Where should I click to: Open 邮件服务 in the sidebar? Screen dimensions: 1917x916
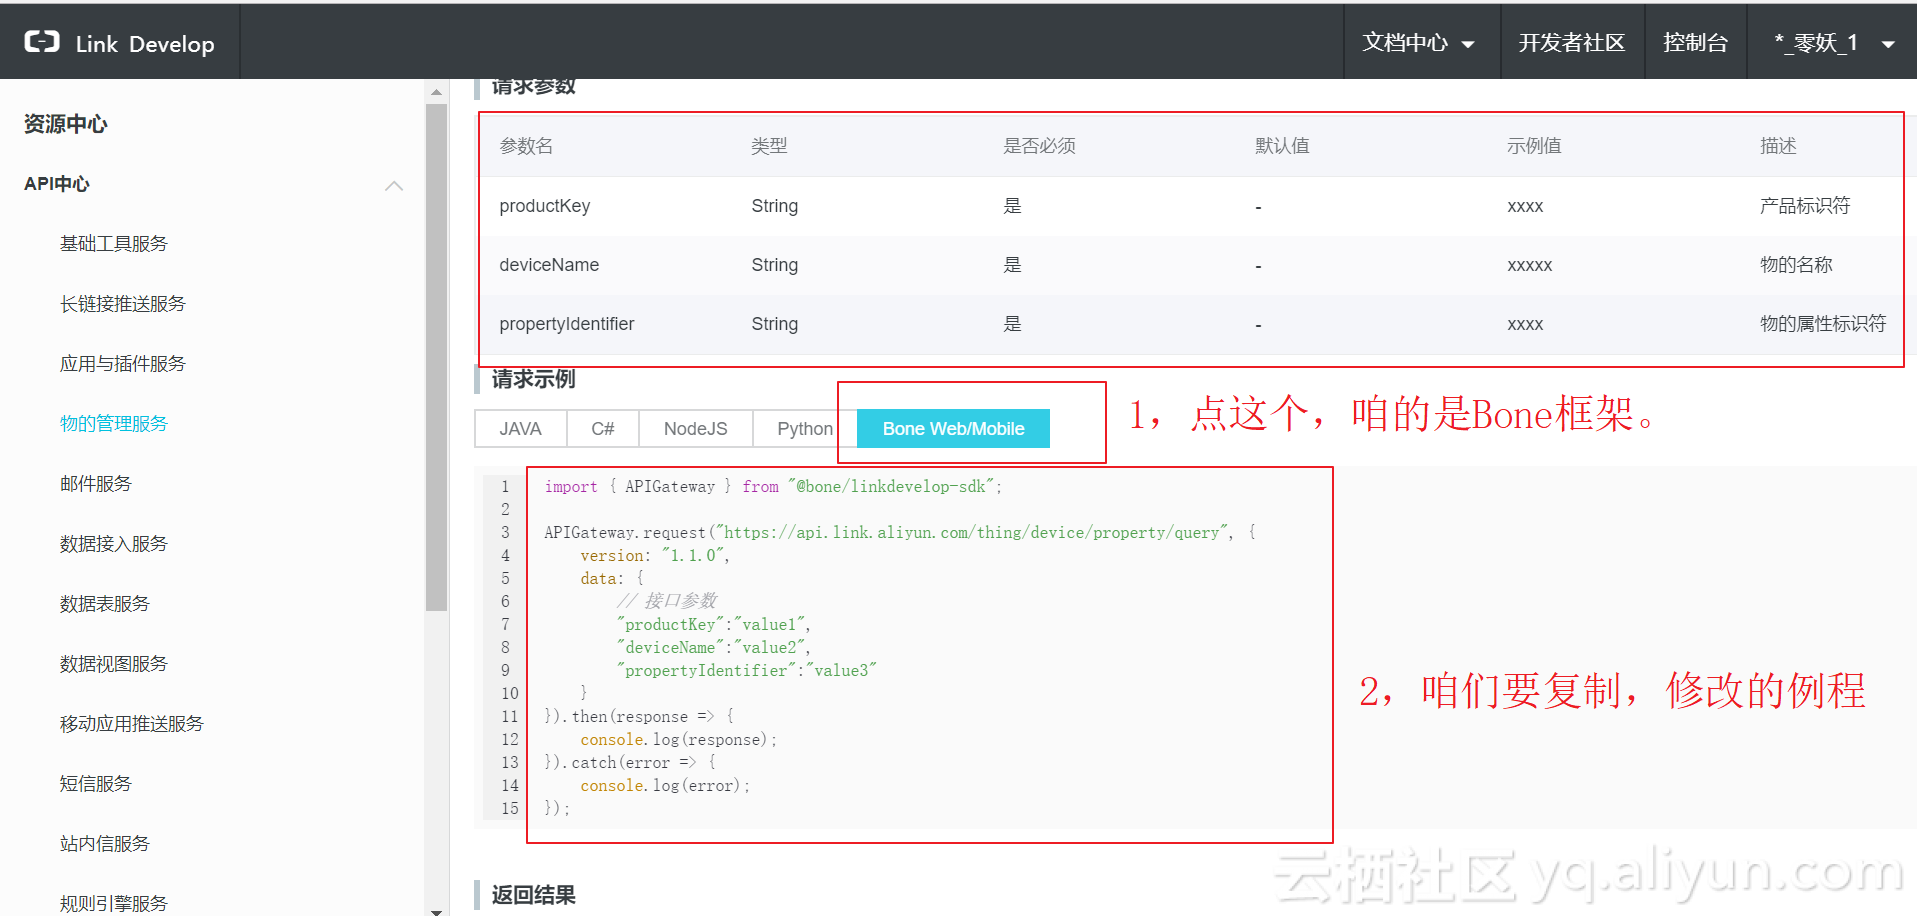(x=96, y=484)
